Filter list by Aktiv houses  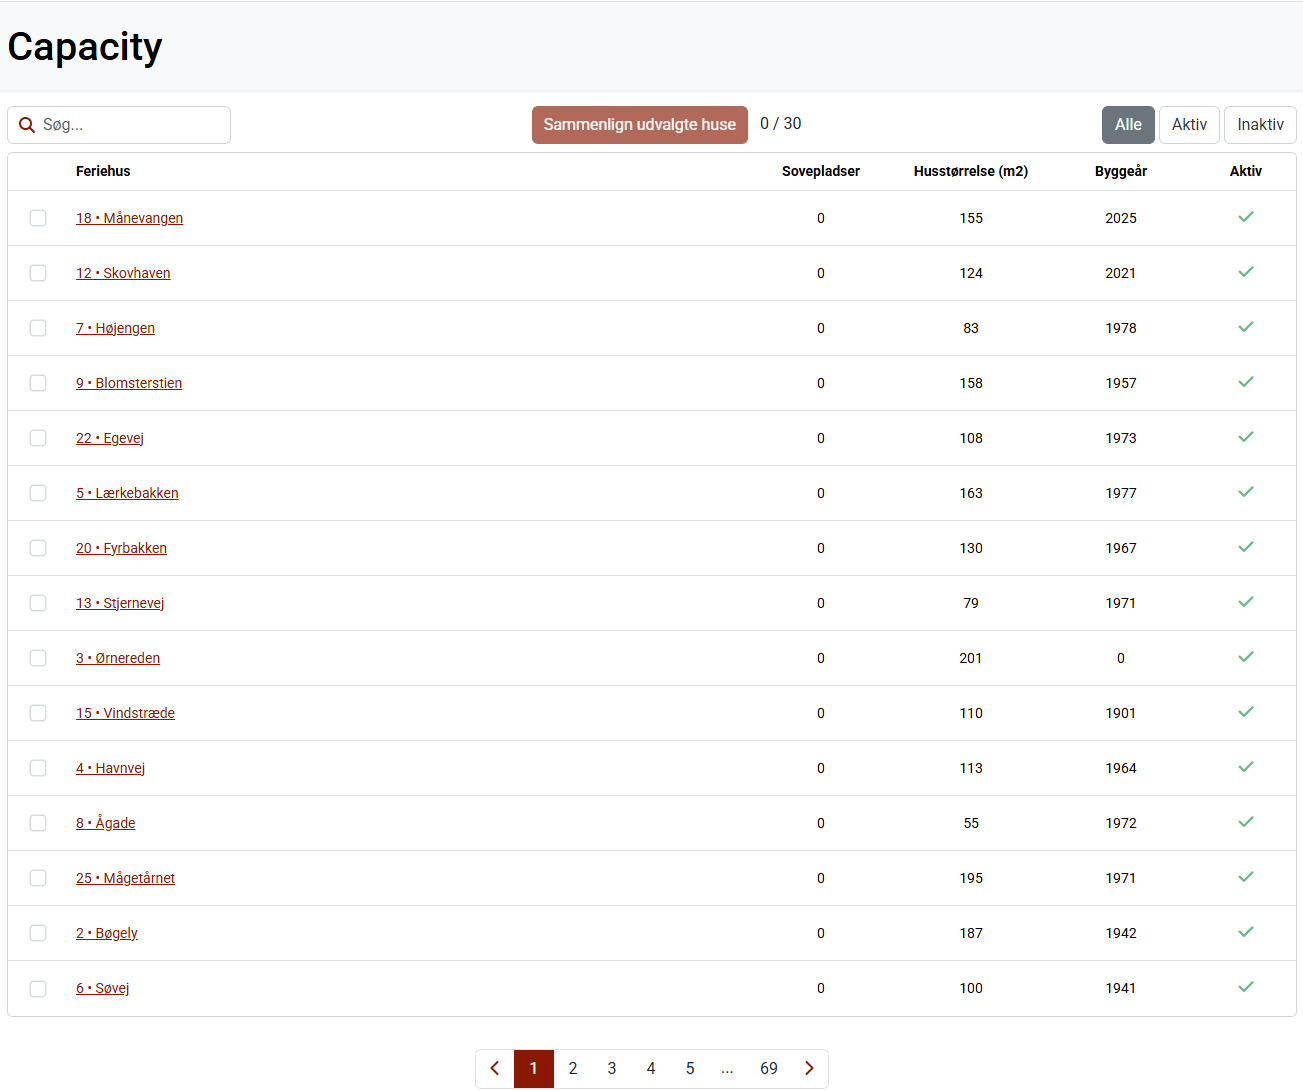(1189, 125)
